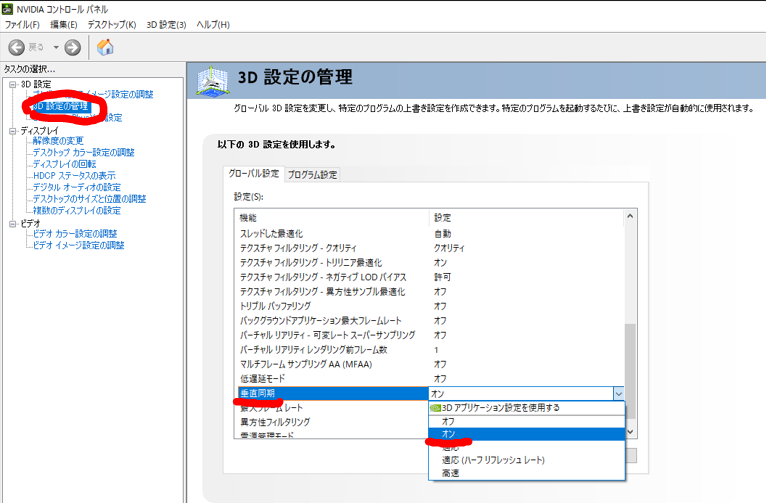Open デジタル オーディオの設定 link

click(77, 187)
